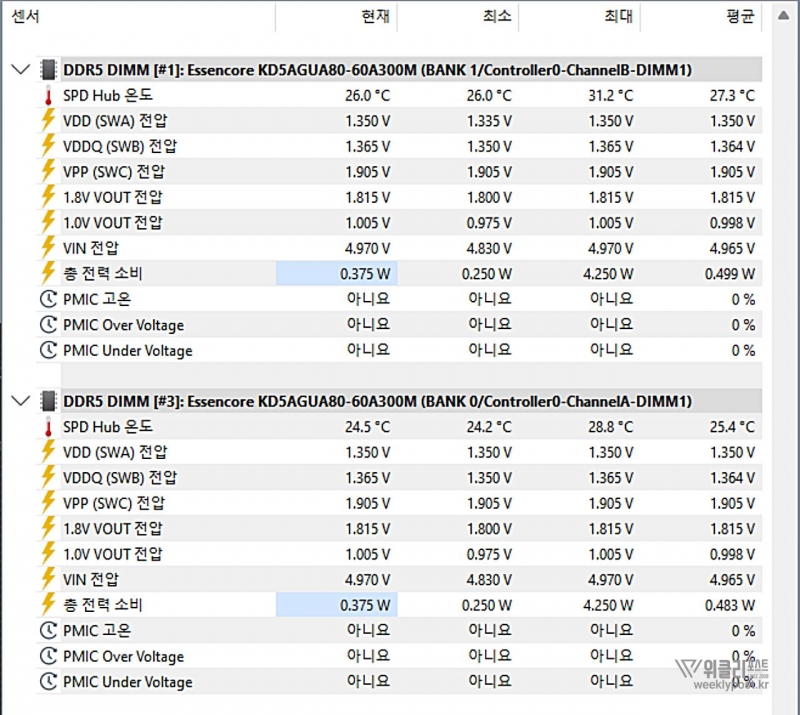Click lightning icon of DIMM #1 VDD (SWA)

click(48, 120)
